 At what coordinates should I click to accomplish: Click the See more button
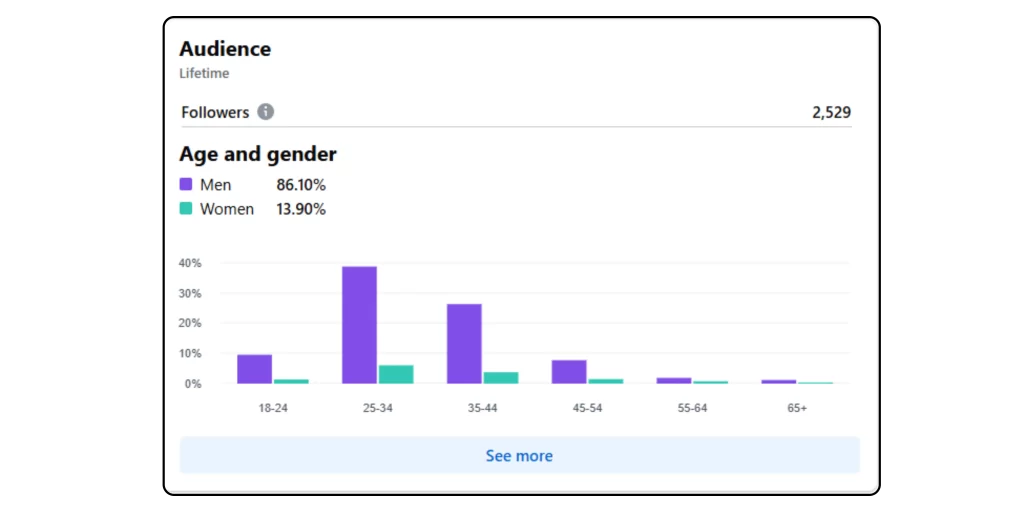coord(519,455)
